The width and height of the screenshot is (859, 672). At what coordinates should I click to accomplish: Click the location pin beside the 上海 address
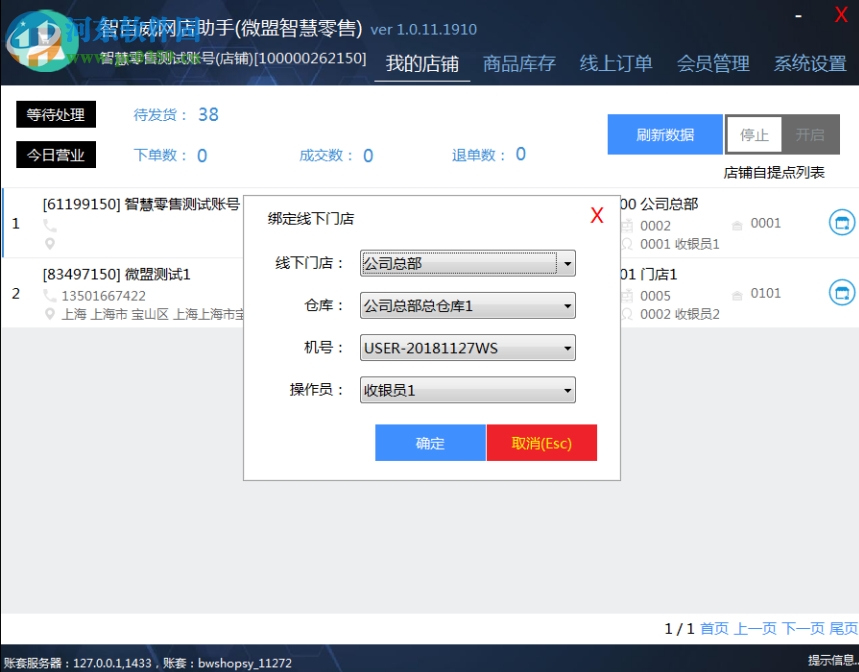[x=50, y=314]
